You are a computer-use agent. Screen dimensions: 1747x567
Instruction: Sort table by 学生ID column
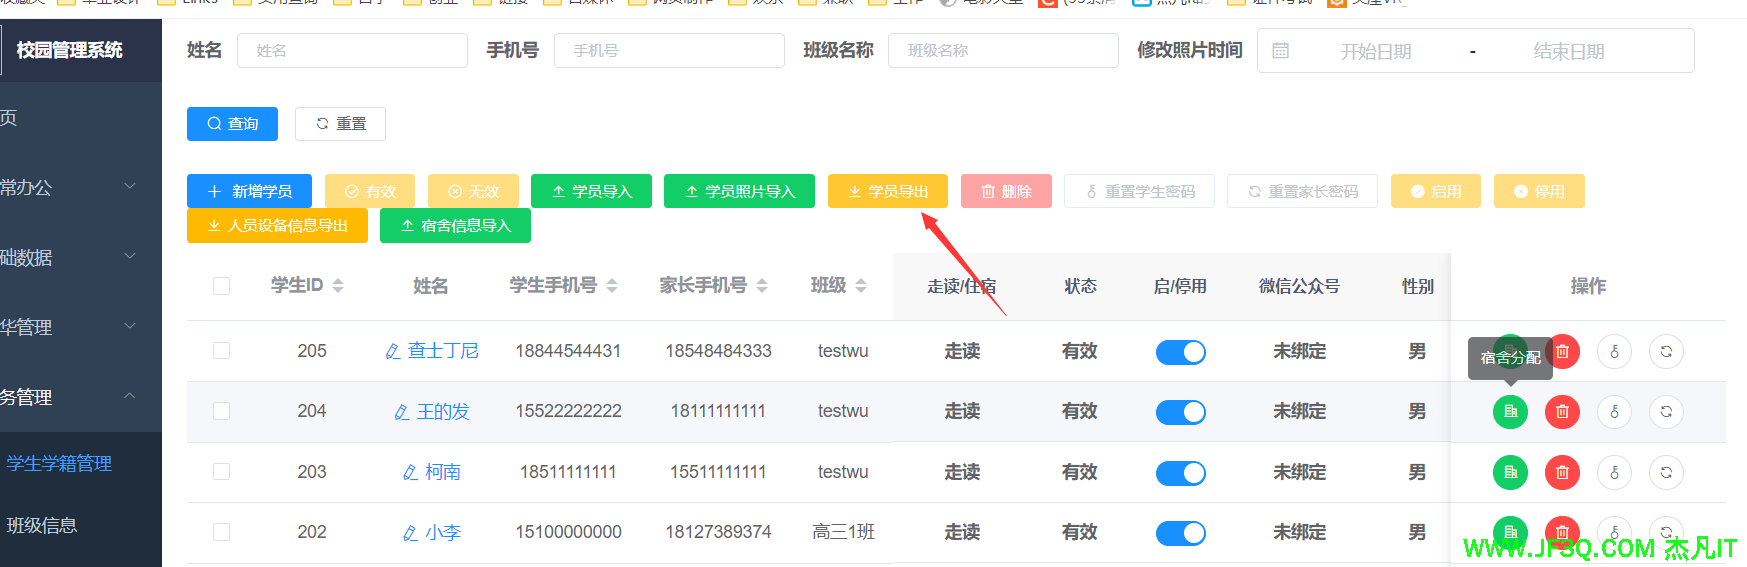pos(338,286)
